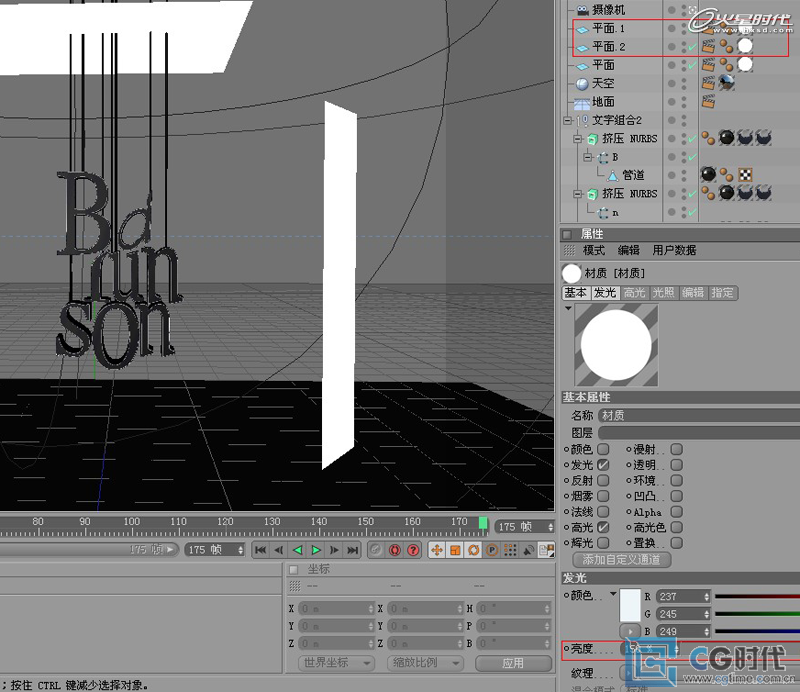Open the 缩放比例 dropdown
The height and width of the screenshot is (692, 800).
[x=425, y=663]
